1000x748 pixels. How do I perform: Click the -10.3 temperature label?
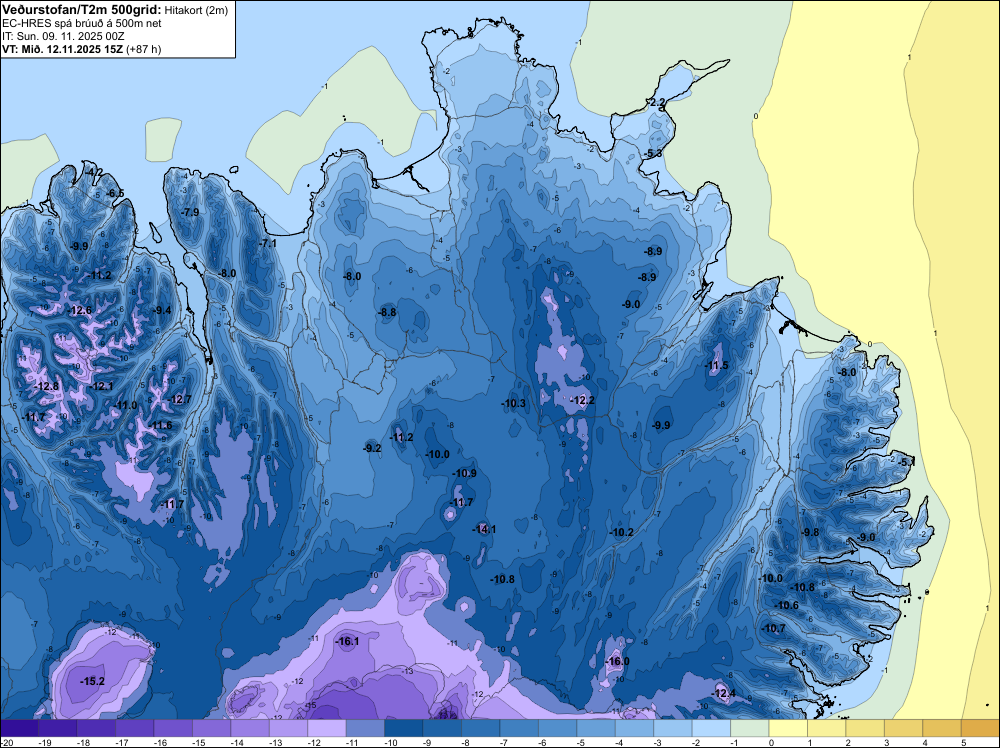click(x=513, y=404)
